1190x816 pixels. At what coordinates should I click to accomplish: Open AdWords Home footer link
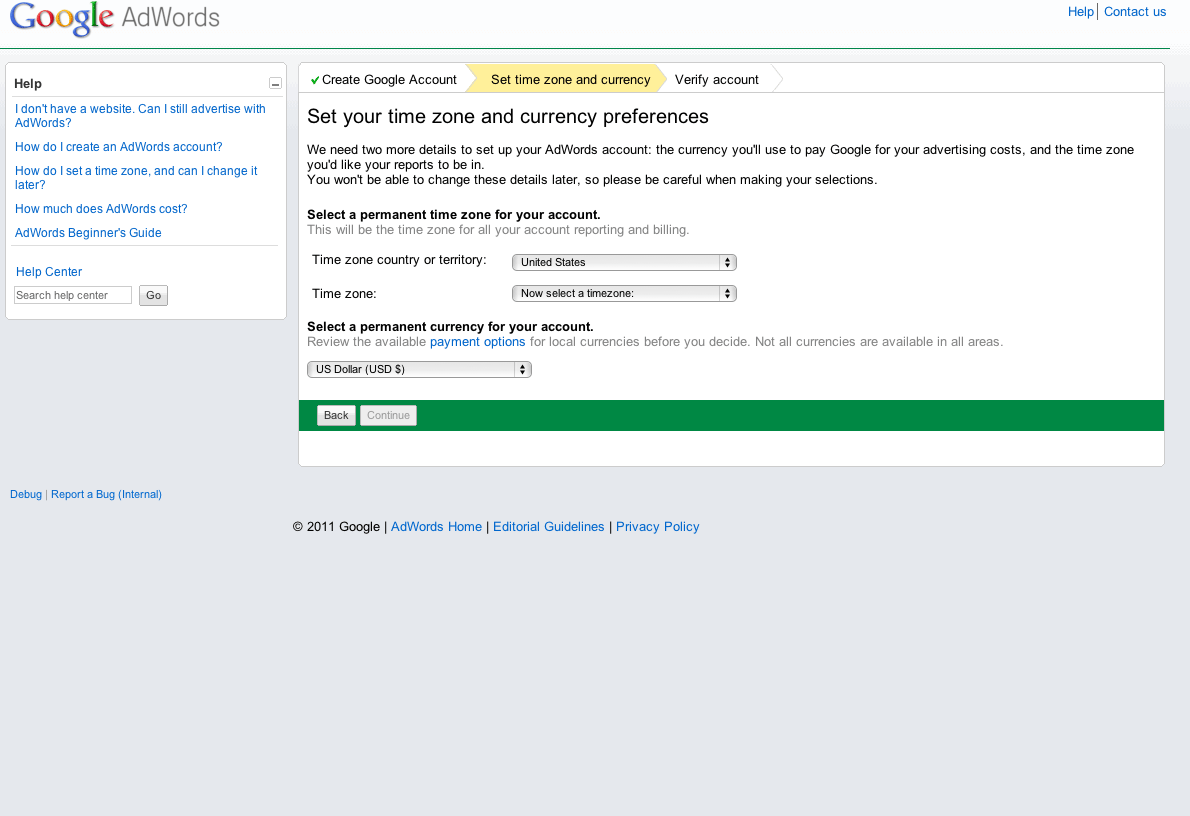click(436, 527)
